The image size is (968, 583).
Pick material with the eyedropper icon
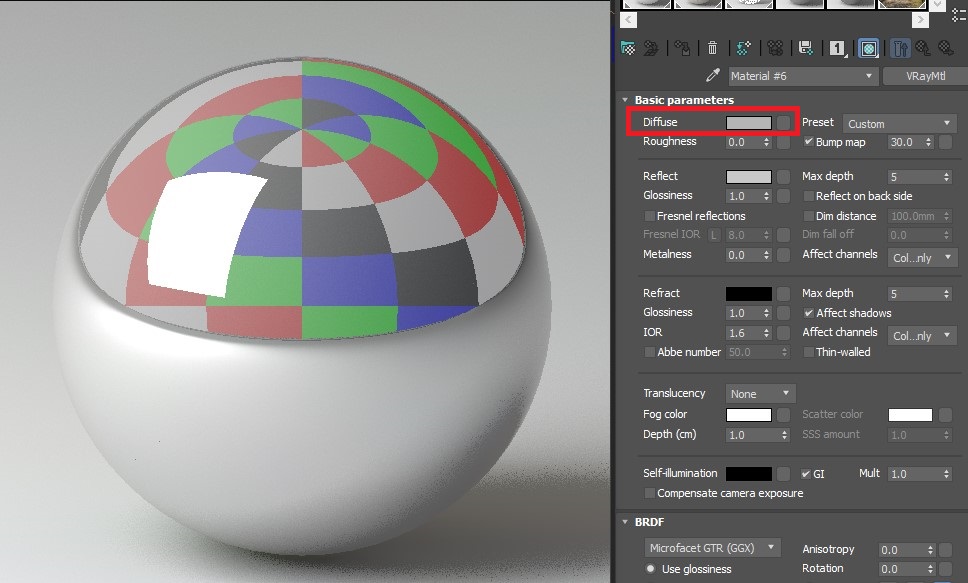pyautogui.click(x=713, y=76)
